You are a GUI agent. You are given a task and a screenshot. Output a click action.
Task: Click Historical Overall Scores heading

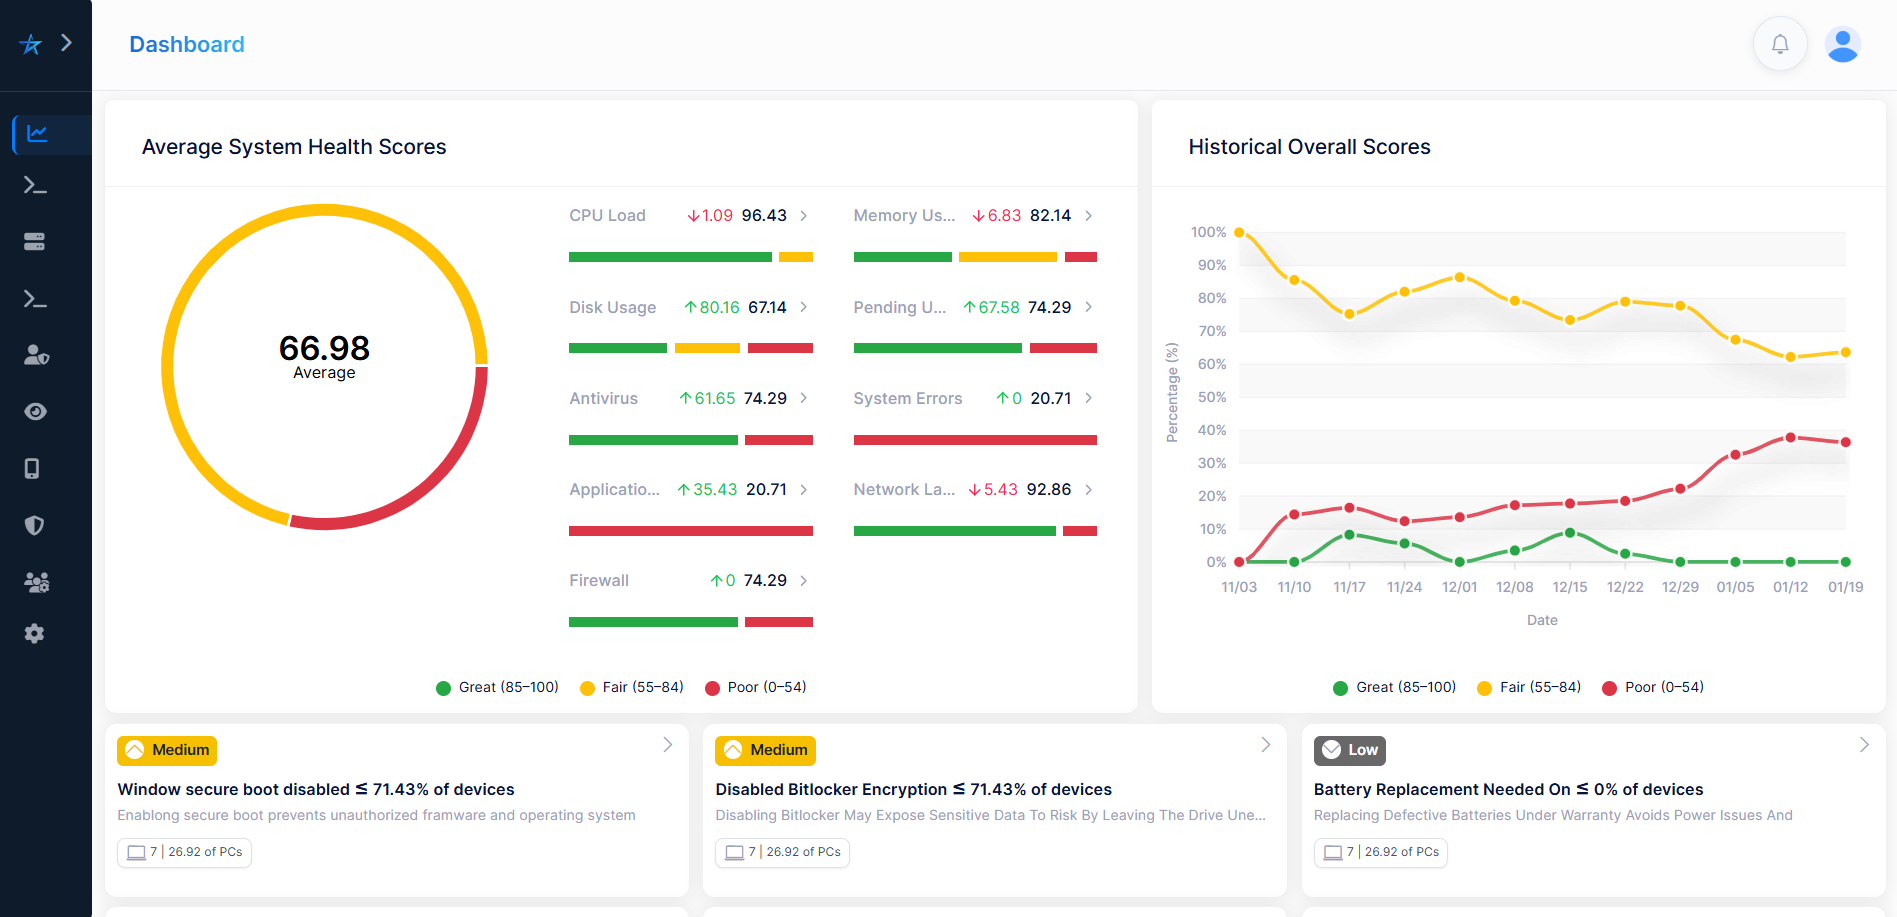coord(1309,147)
